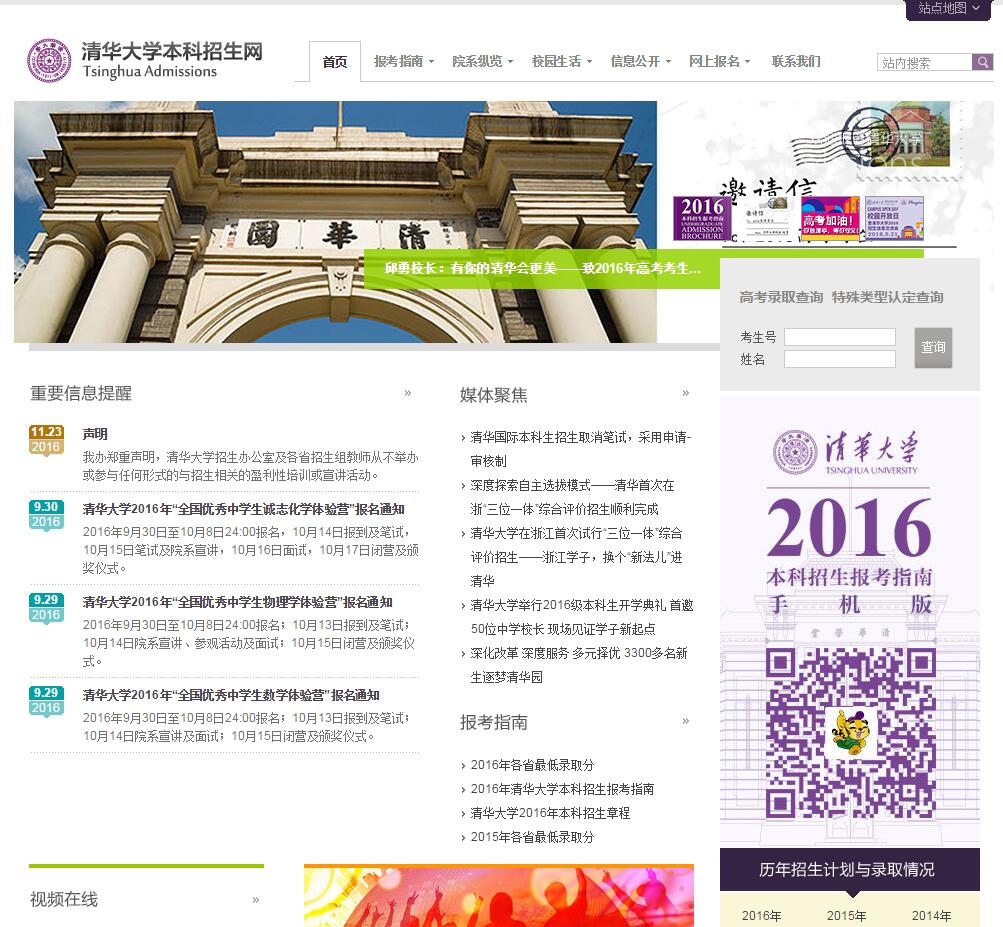
Task: Open 全国优秀中学生物理学体验营 notice
Action: point(237,602)
